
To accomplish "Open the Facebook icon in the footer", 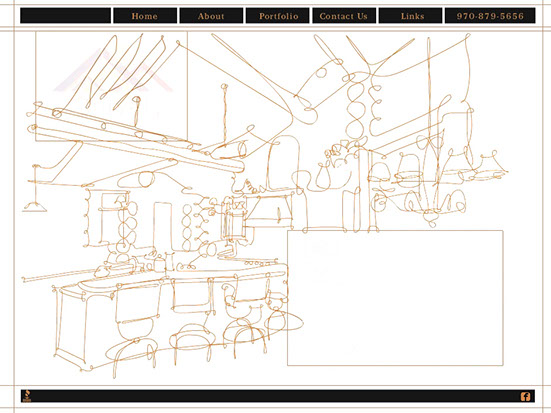I will (x=525, y=396).
